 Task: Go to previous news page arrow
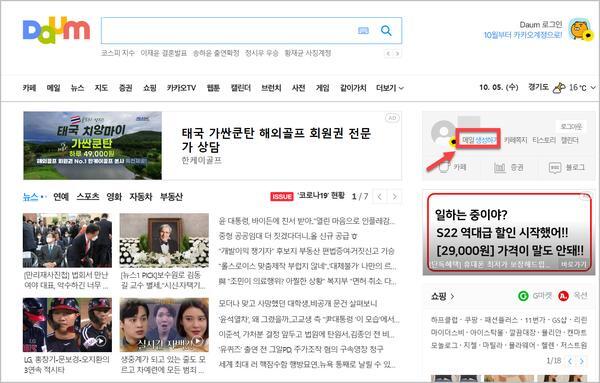(380, 197)
